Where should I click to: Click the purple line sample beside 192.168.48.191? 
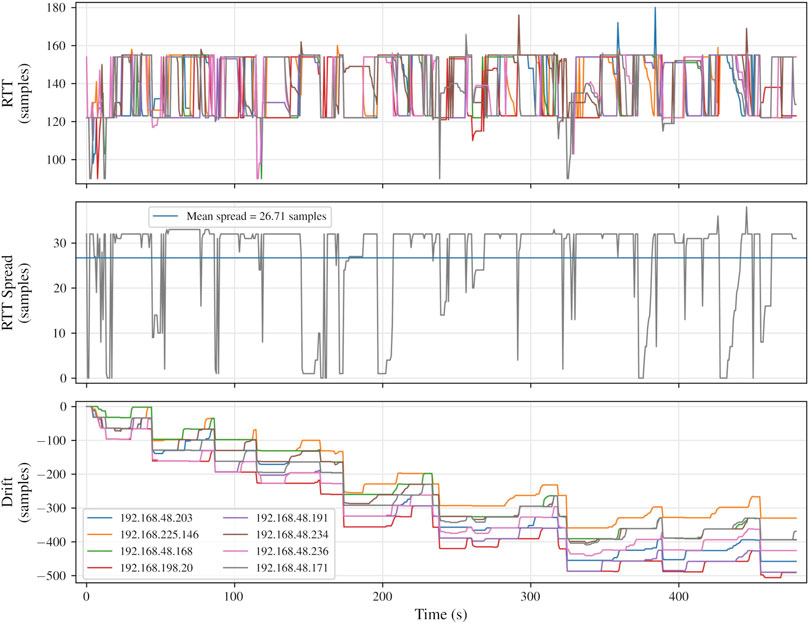pyautogui.click(x=236, y=518)
